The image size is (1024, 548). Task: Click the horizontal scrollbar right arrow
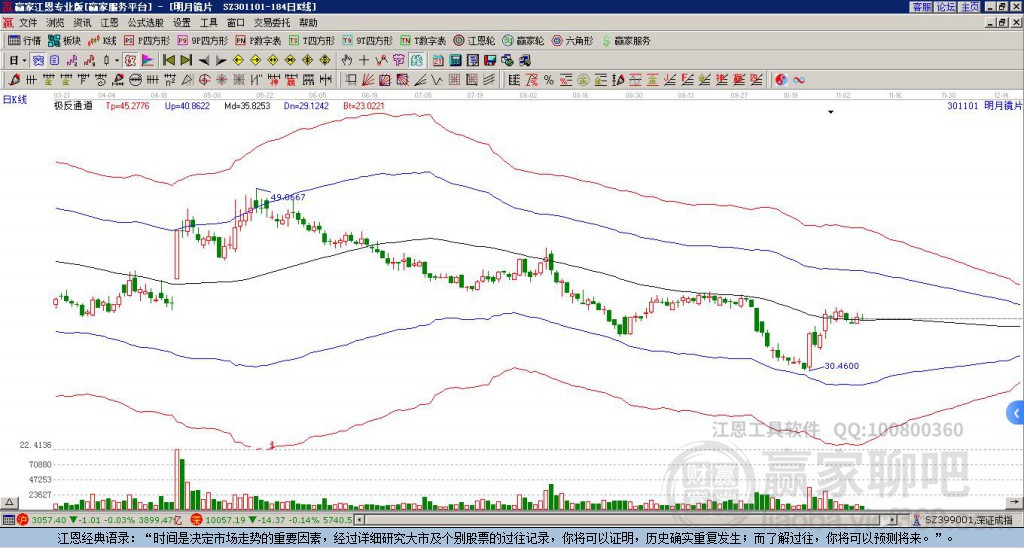893,520
